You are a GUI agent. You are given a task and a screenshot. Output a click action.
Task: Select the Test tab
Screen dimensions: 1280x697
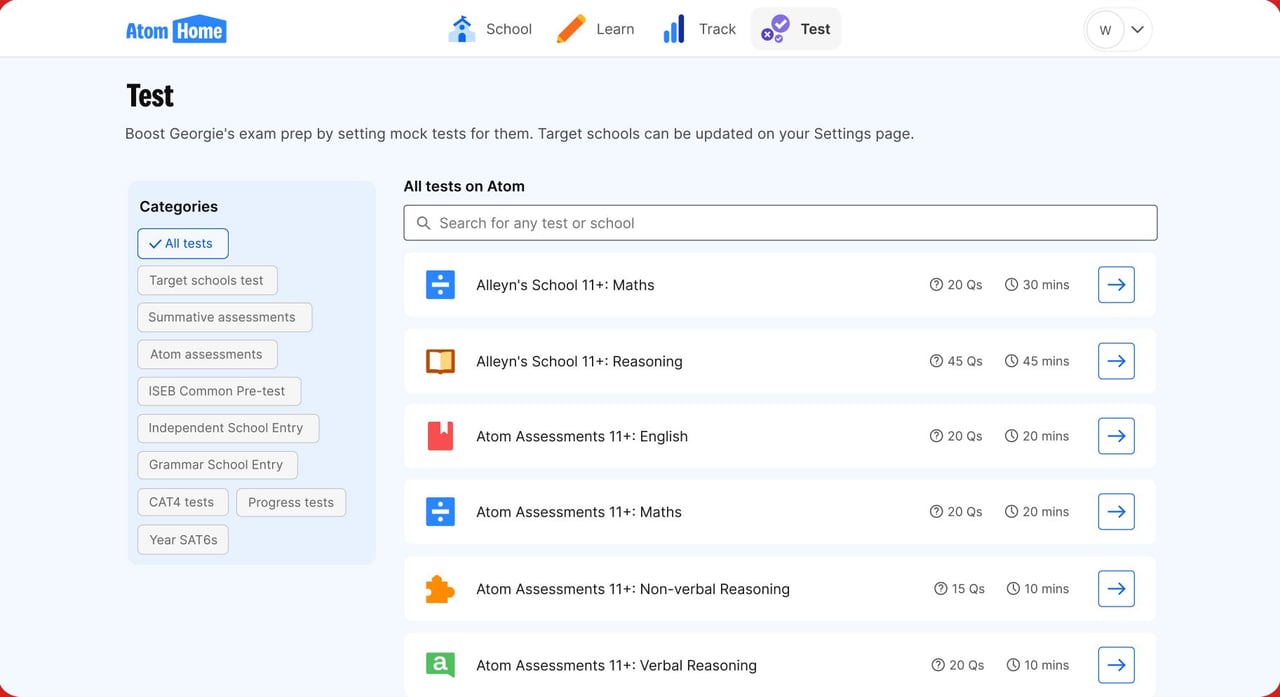796,29
